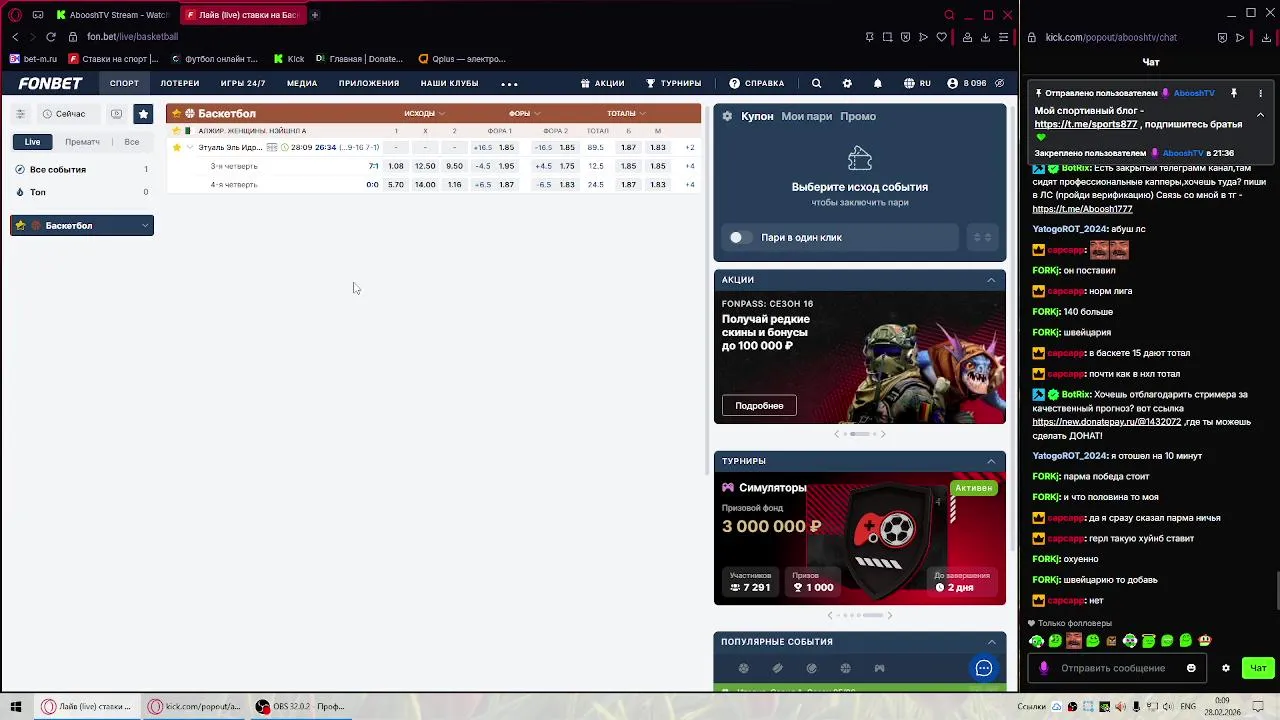Screen dimensions: 1280x720
Task: Open Турниры trophy link in header
Action: (673, 84)
